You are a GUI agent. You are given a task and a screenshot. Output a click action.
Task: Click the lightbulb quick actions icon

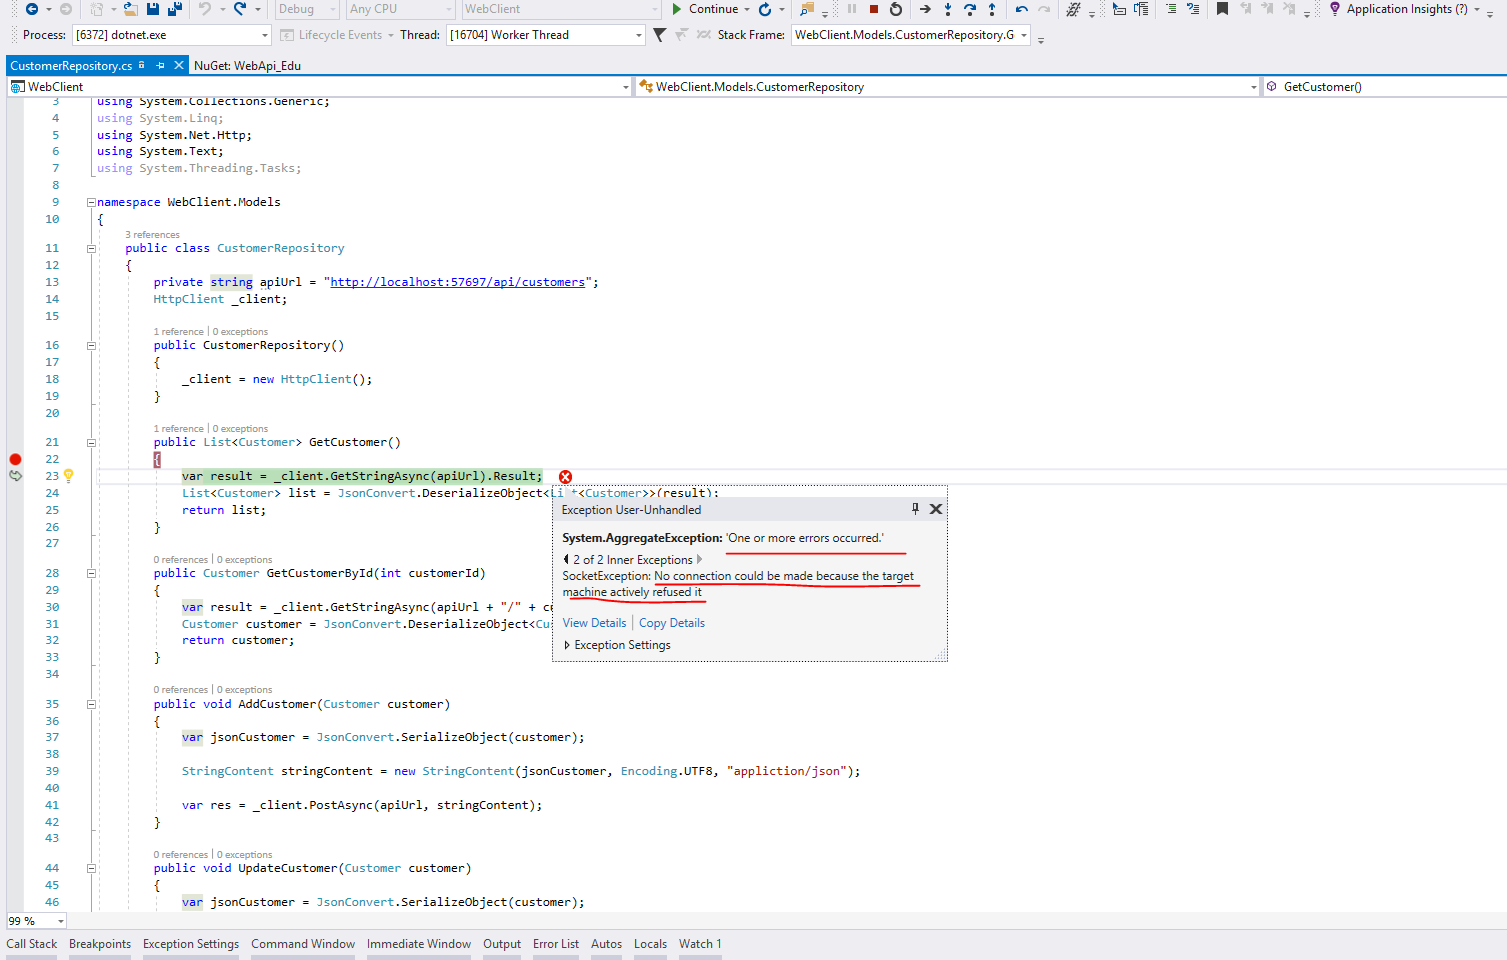69,476
